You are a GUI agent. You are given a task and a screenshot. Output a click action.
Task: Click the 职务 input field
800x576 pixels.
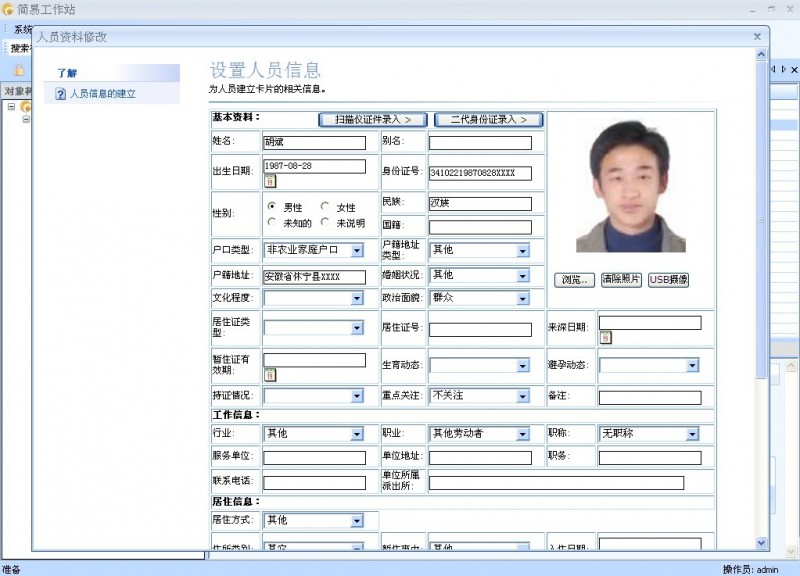[x=650, y=458]
